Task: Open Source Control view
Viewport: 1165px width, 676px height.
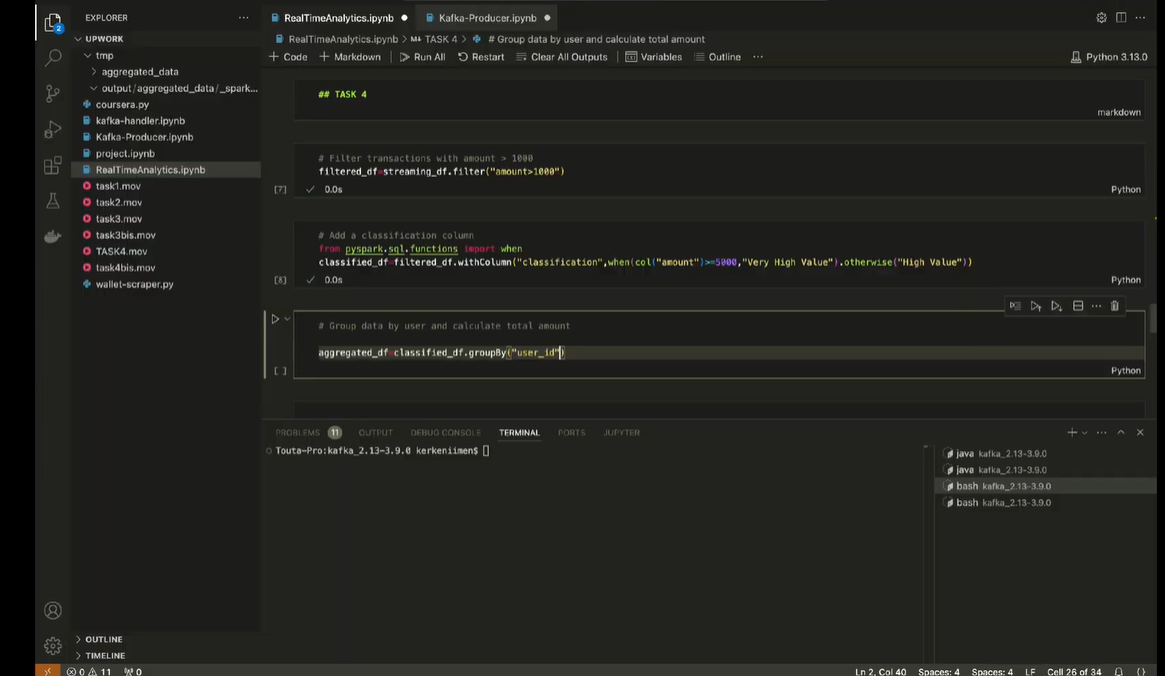Action: (x=53, y=93)
